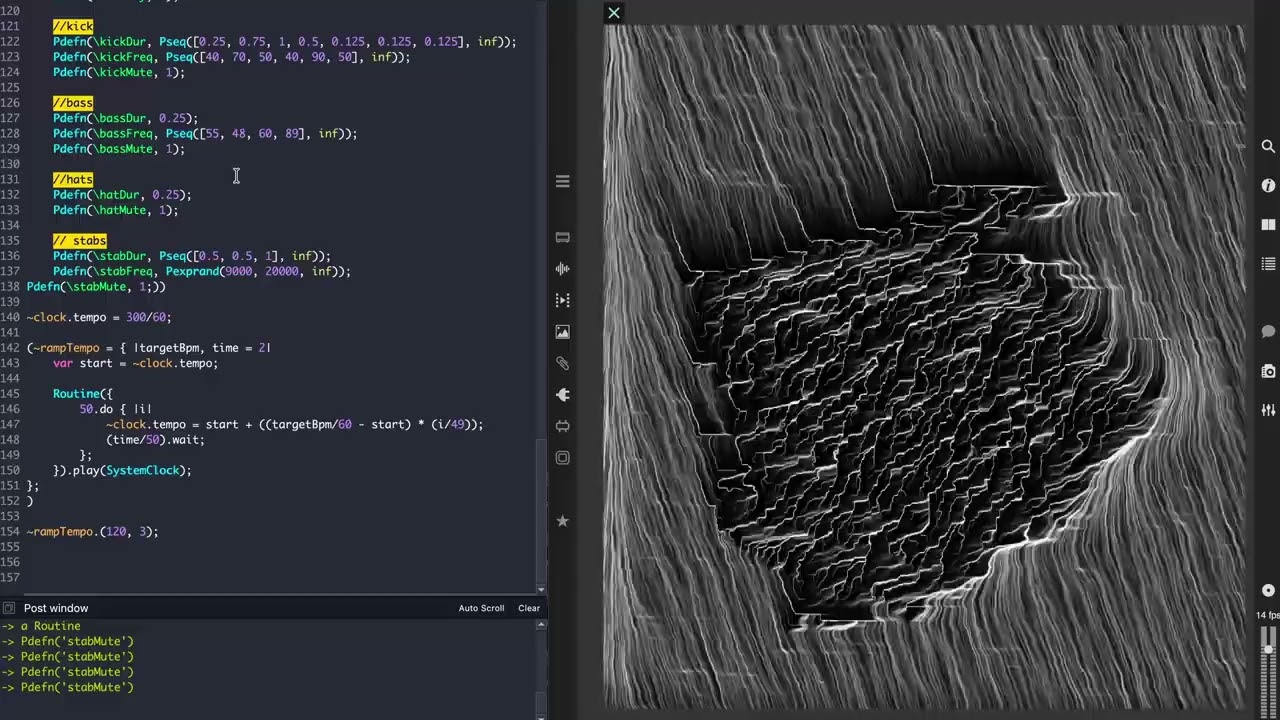Click the Clear button in Post window
The width and height of the screenshot is (1280, 720).
pos(529,608)
